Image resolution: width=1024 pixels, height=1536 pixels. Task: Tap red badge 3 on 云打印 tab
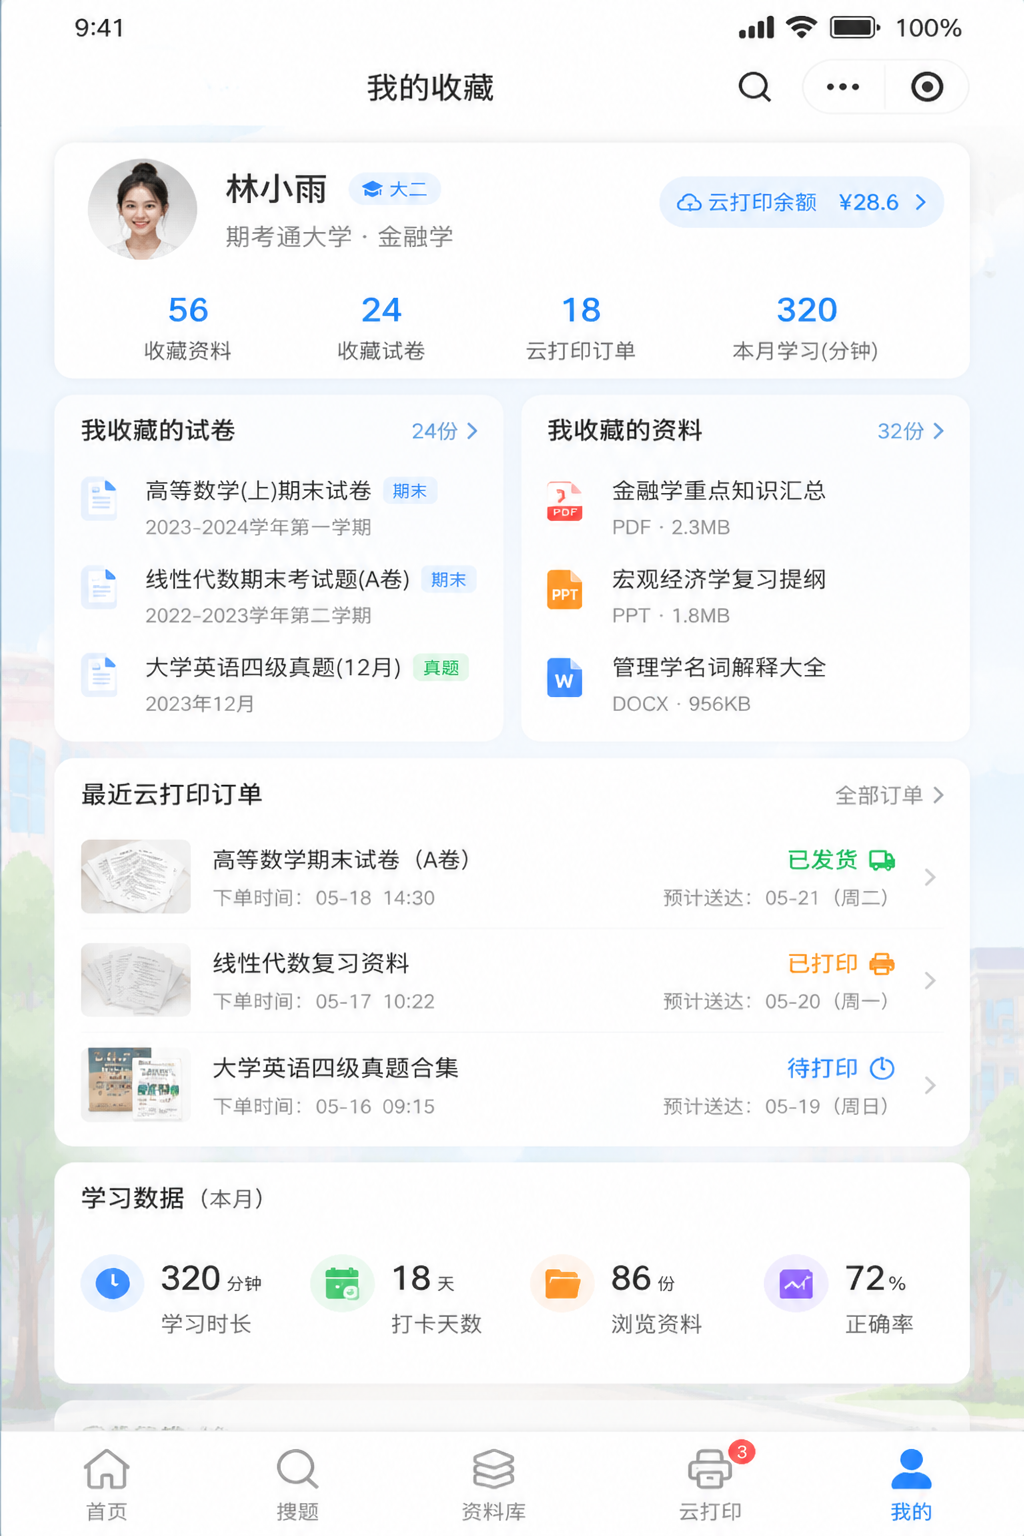[x=741, y=1452]
